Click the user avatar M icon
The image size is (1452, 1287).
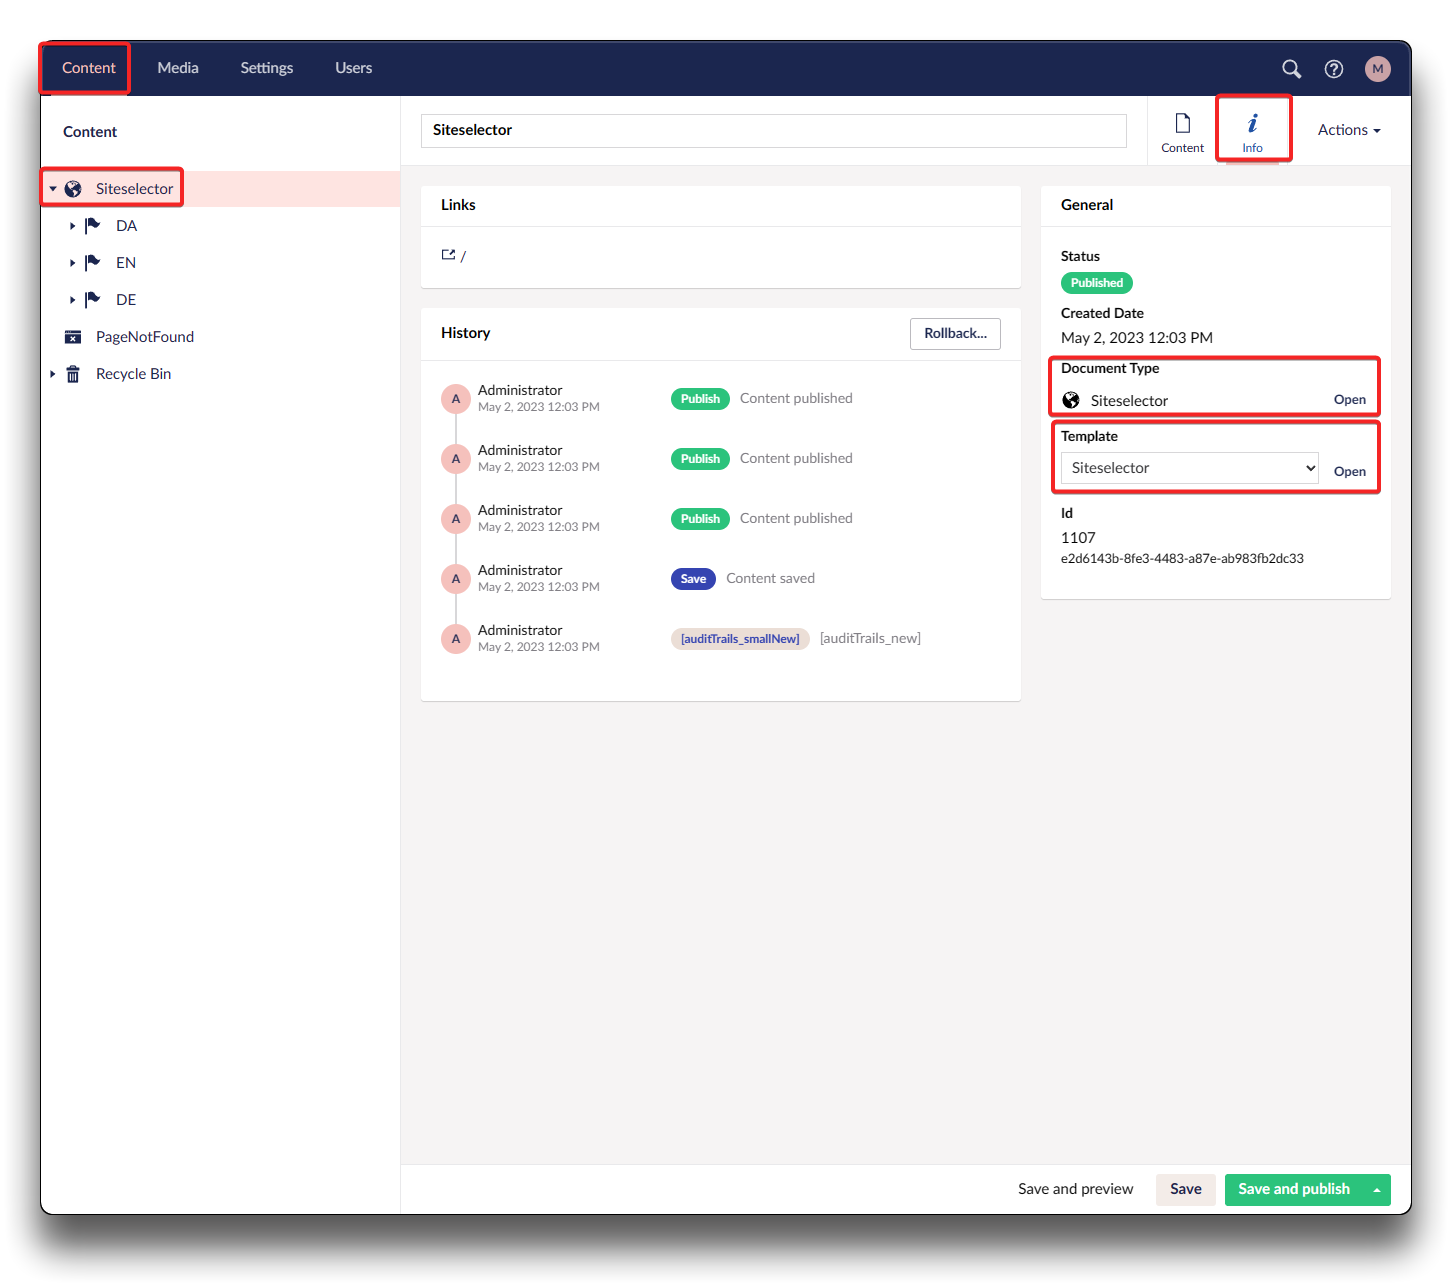point(1377,69)
